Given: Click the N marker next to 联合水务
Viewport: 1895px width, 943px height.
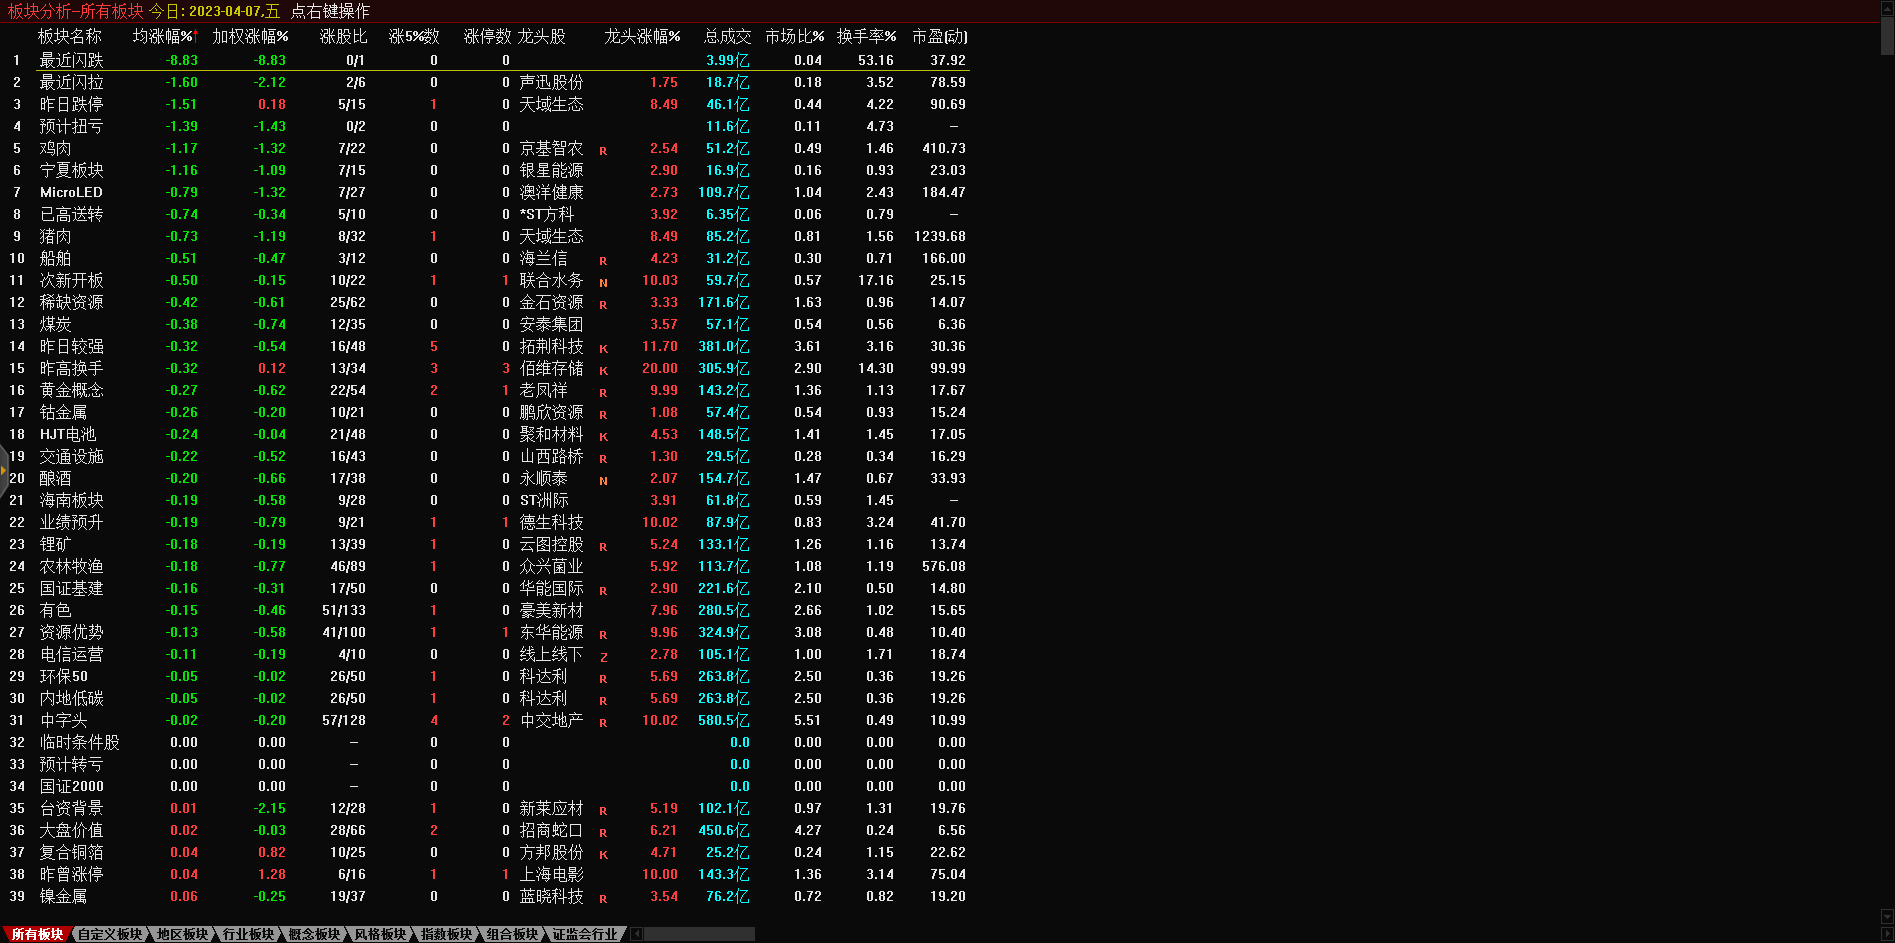Looking at the screenshot, I should [603, 283].
